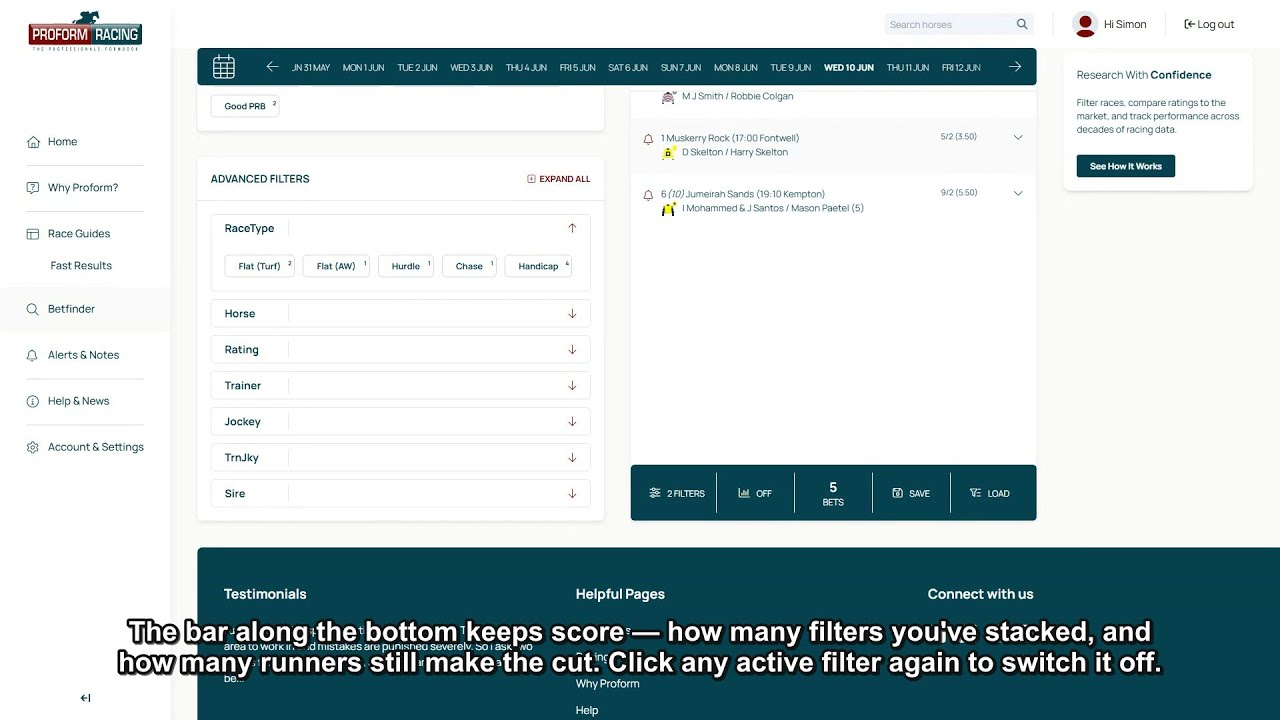The image size is (1280, 720).
Task: Click the See How It Works button
Action: pyautogui.click(x=1126, y=166)
